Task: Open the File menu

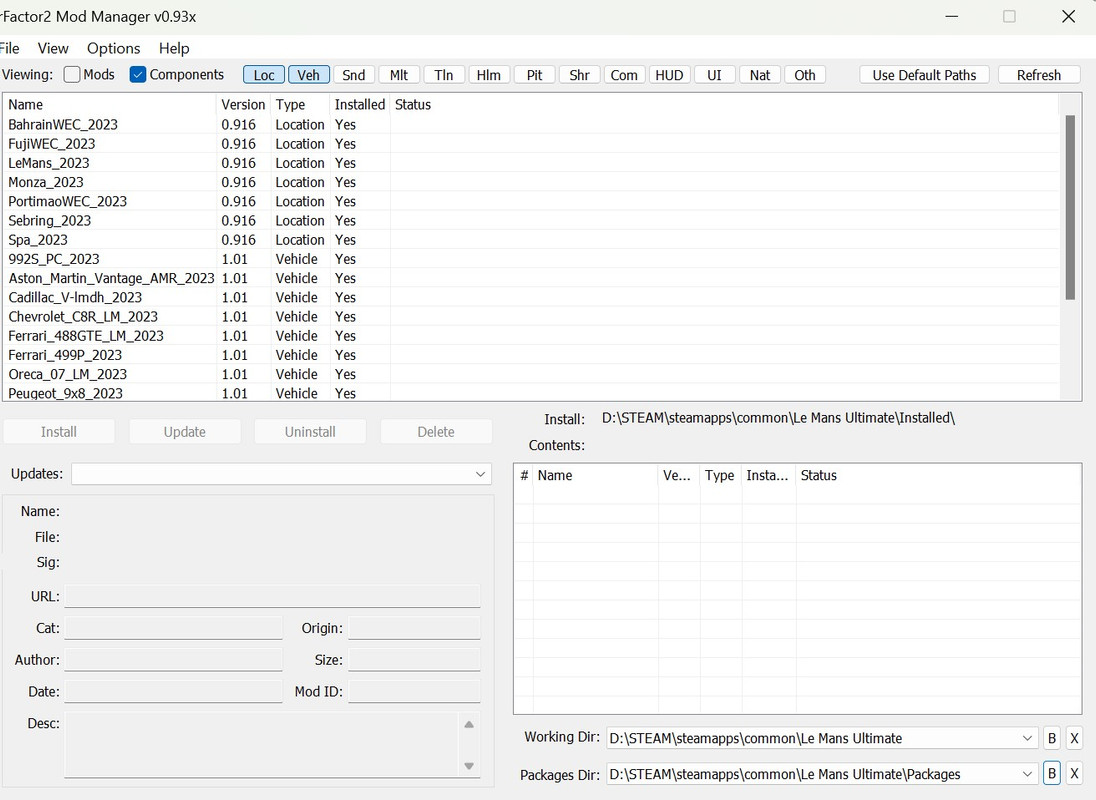Action: pyautogui.click(x=10, y=48)
